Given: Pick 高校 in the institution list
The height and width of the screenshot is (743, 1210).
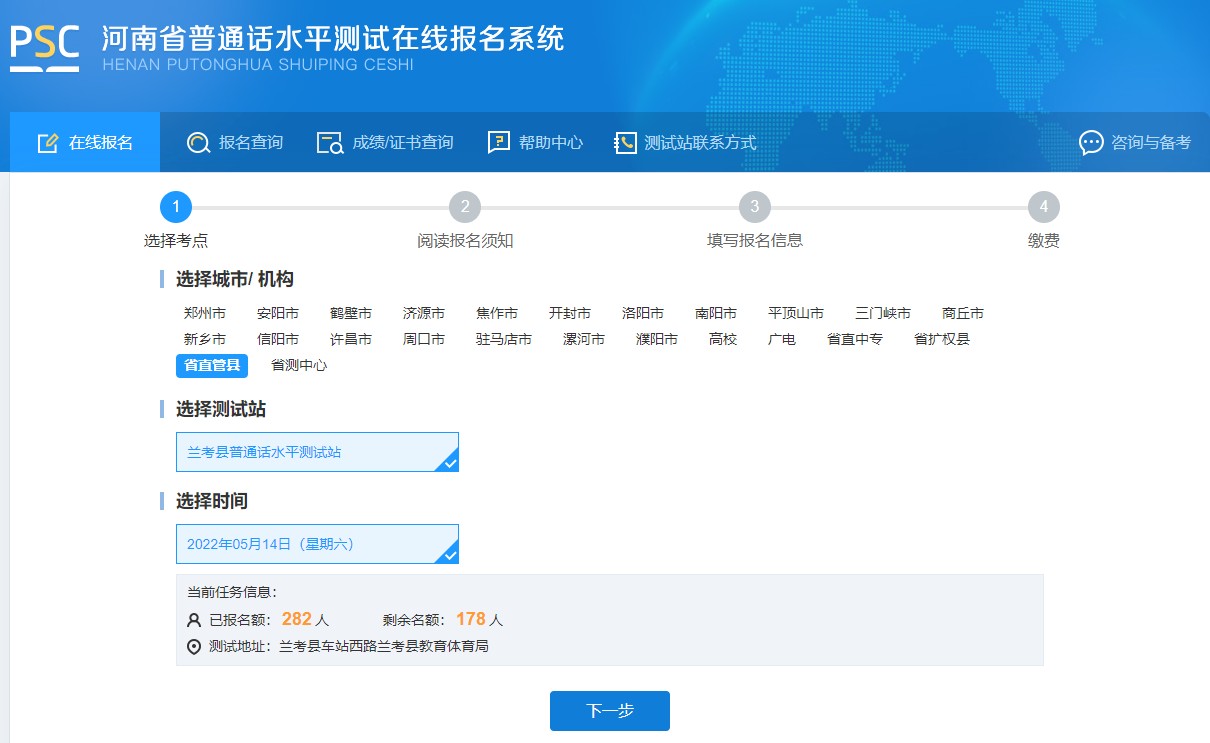Looking at the screenshot, I should pos(723,339).
